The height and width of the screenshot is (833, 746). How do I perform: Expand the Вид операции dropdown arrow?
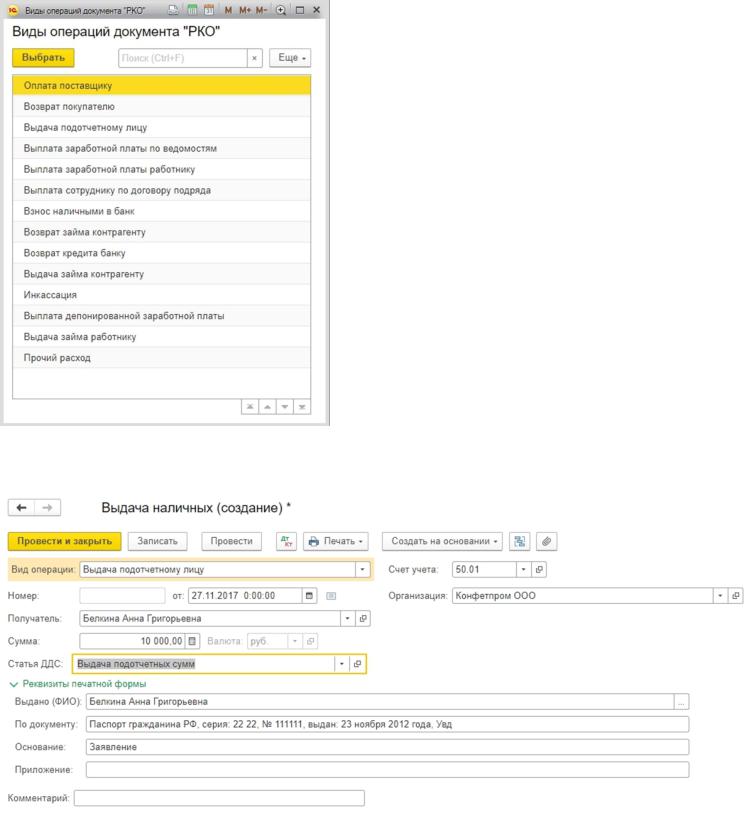362,570
